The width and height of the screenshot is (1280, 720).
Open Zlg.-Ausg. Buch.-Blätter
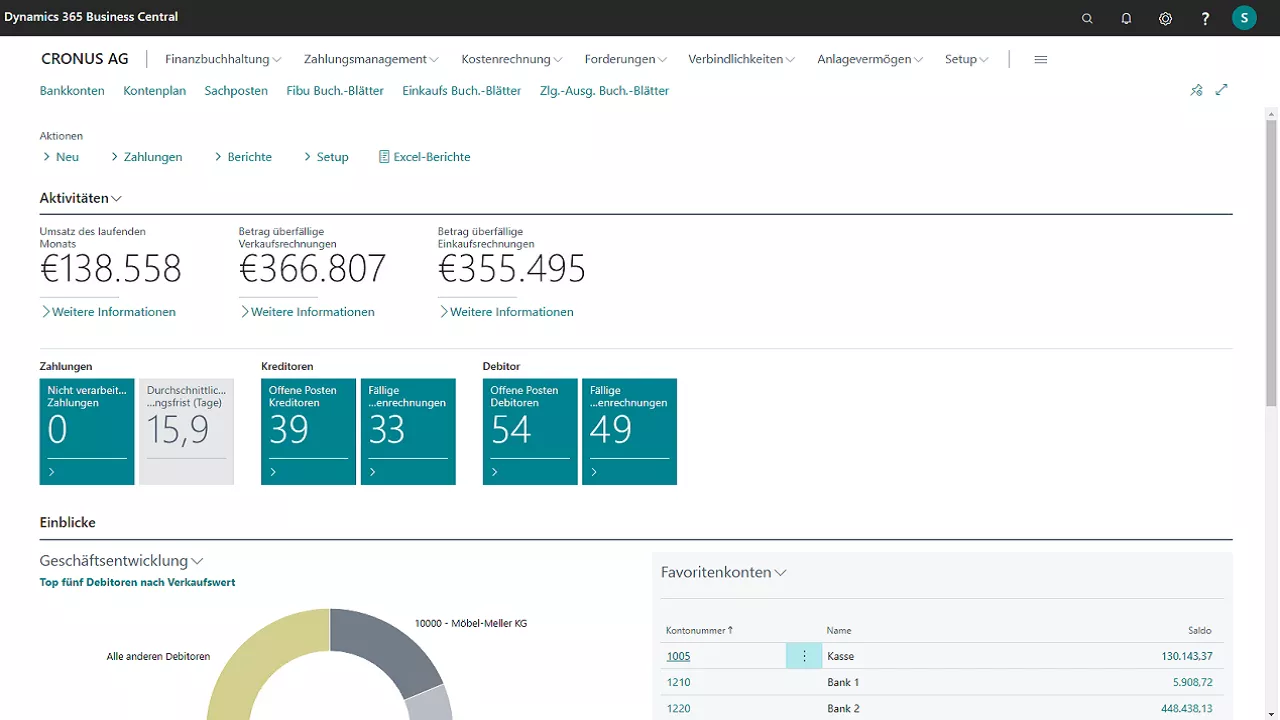pyautogui.click(x=604, y=90)
